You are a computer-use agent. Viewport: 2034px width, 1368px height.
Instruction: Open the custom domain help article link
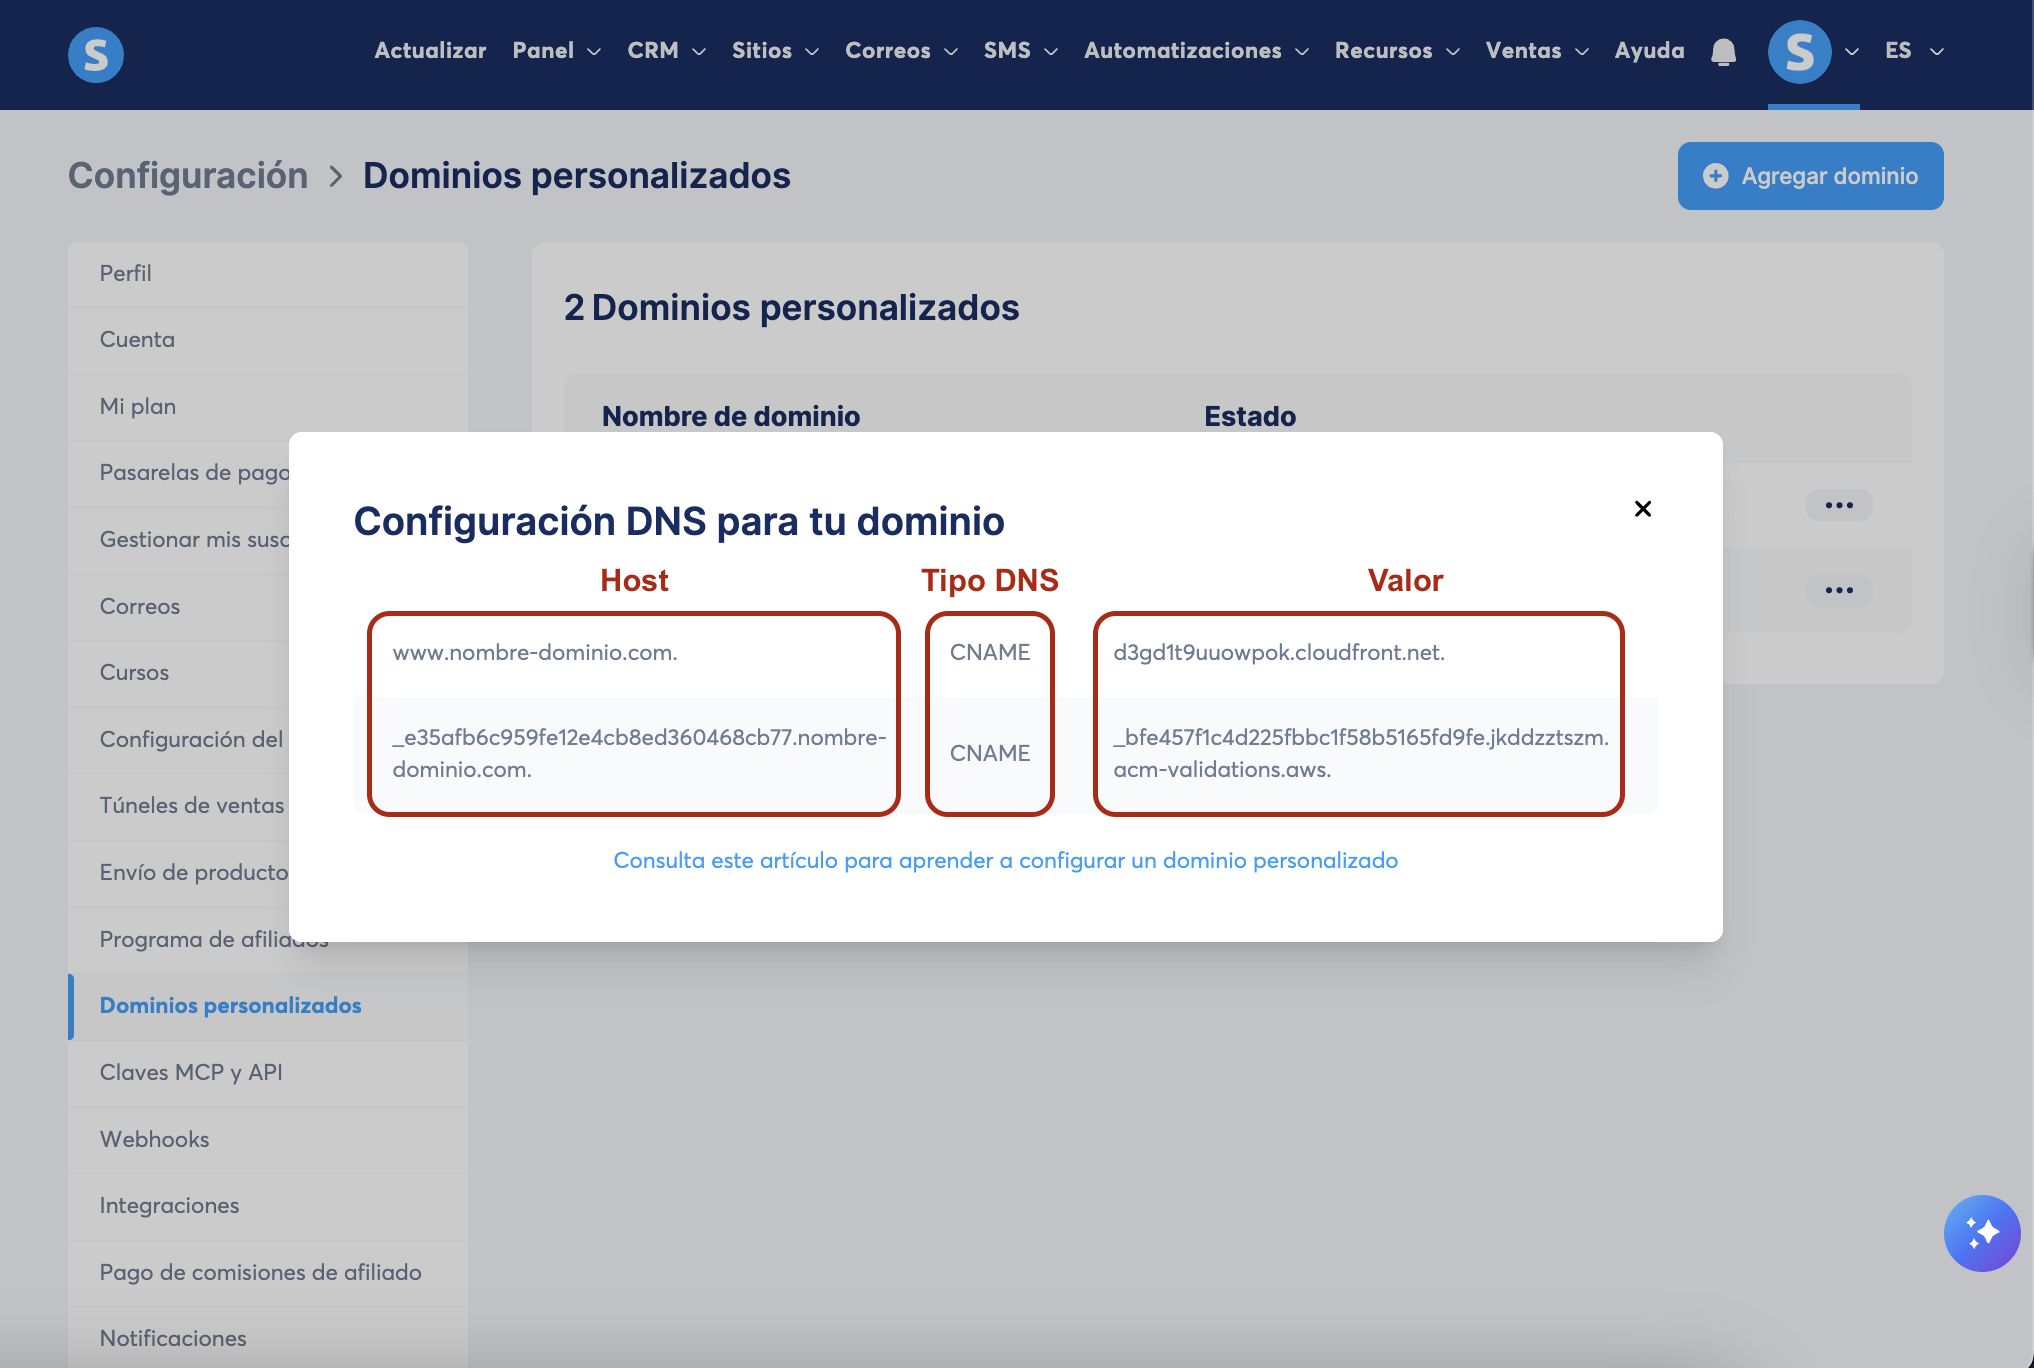(1005, 860)
